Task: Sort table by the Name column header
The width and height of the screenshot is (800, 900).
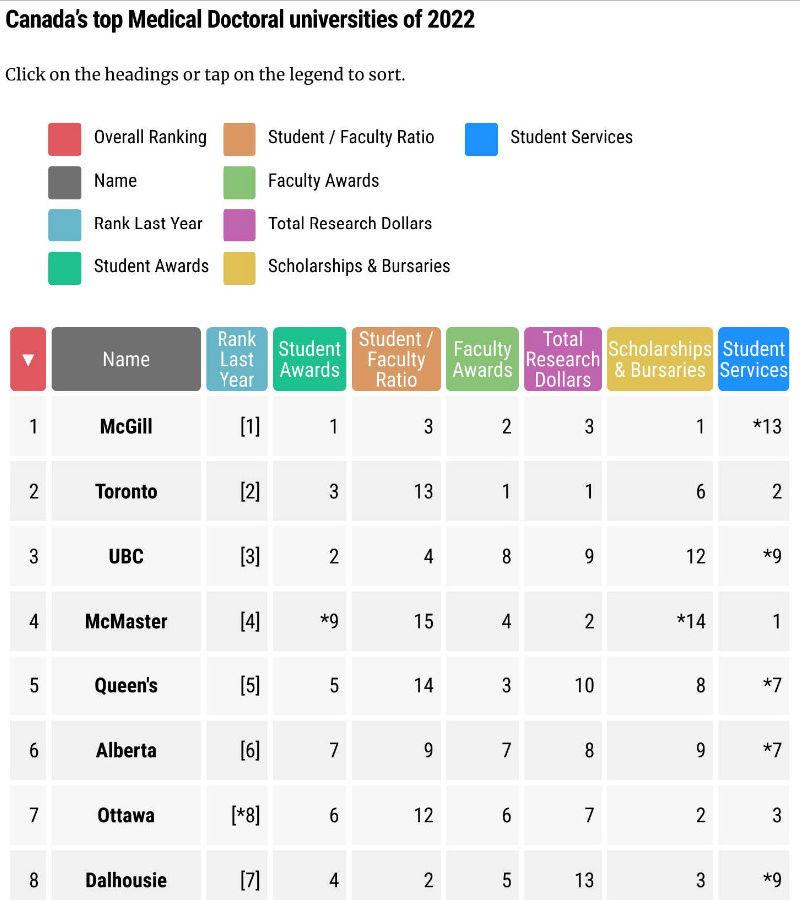Action: point(126,359)
